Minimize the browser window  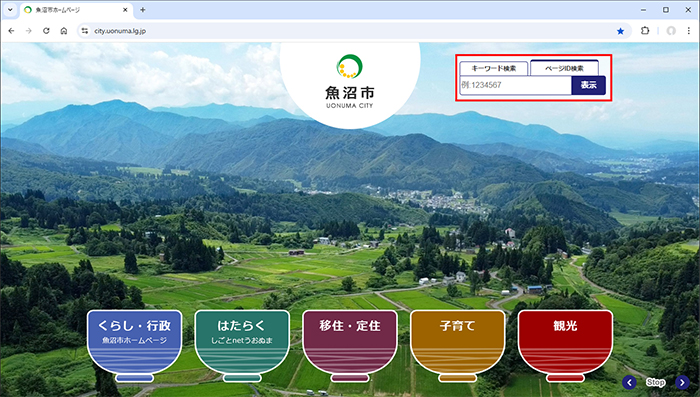643,10
